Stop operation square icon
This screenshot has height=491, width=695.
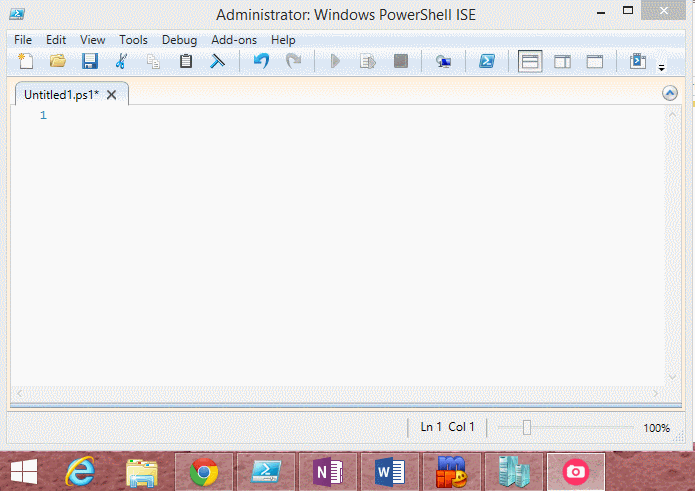401,61
